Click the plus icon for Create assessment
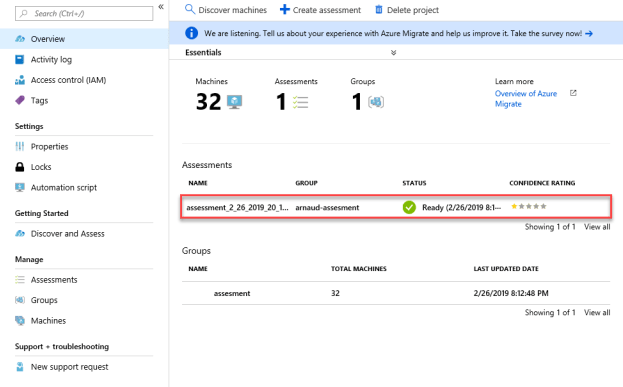The height and width of the screenshot is (387, 623). click(x=284, y=10)
